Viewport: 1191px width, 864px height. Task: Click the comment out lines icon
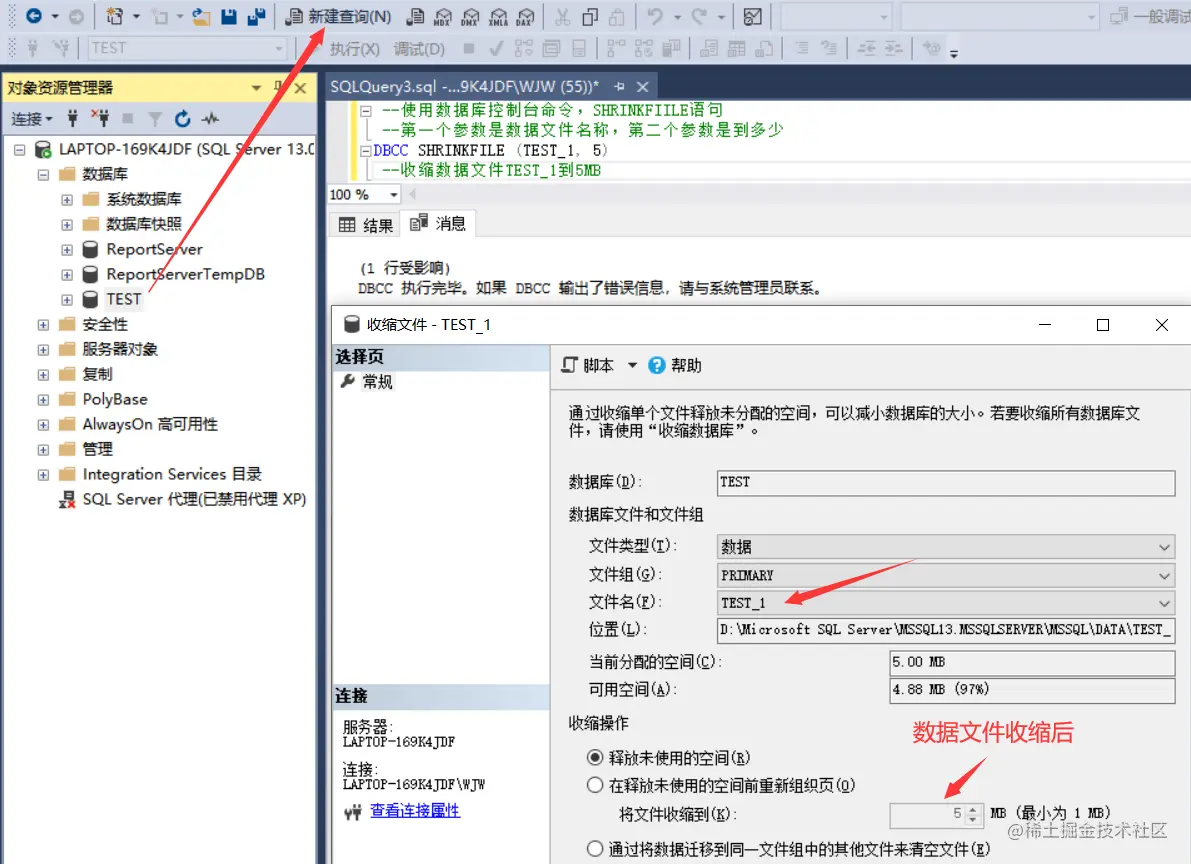[802, 49]
